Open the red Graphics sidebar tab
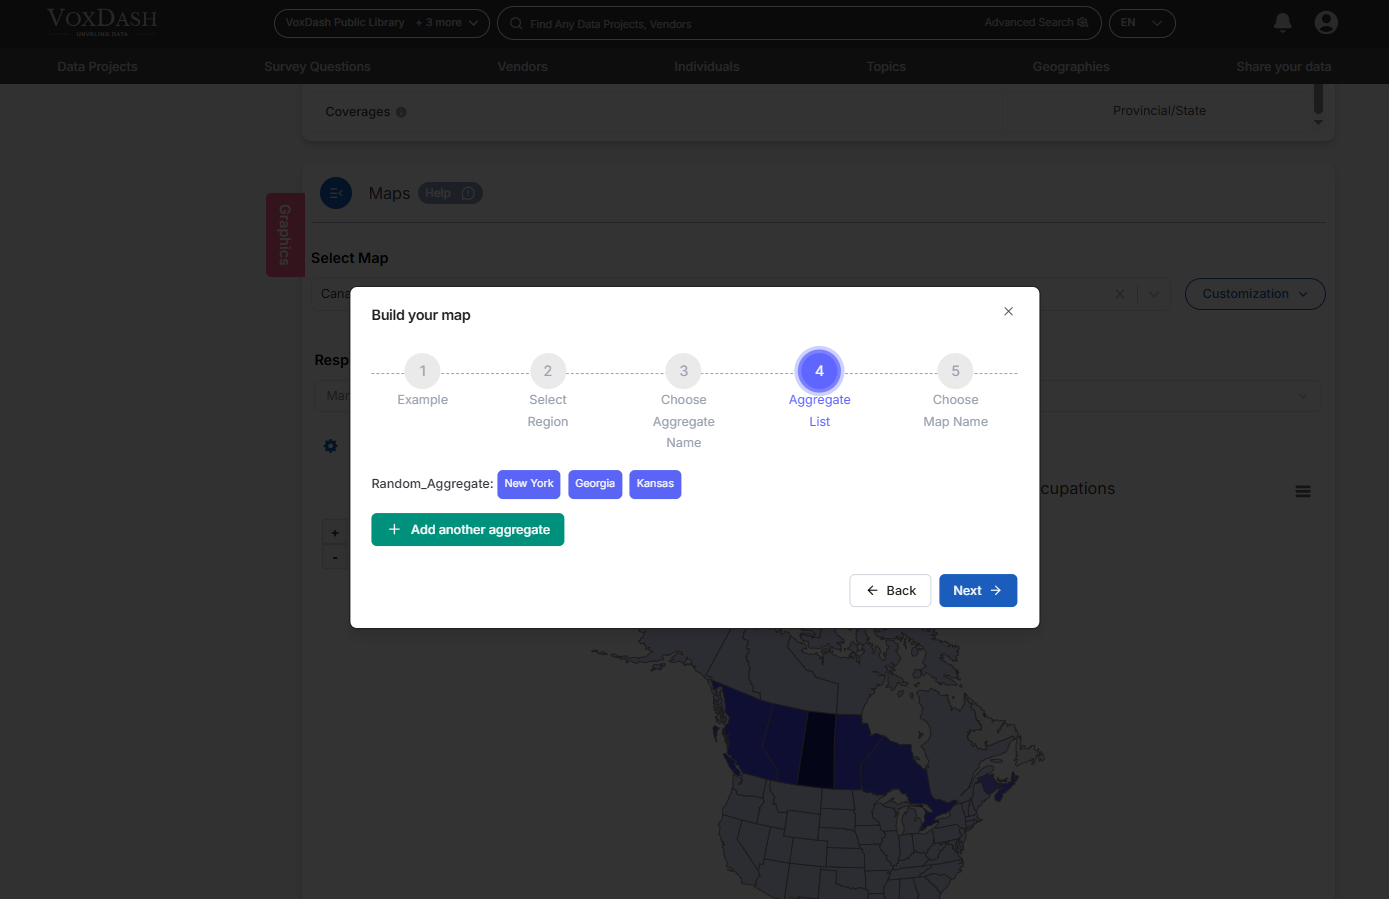Viewport: 1389px width, 899px height. tap(285, 234)
